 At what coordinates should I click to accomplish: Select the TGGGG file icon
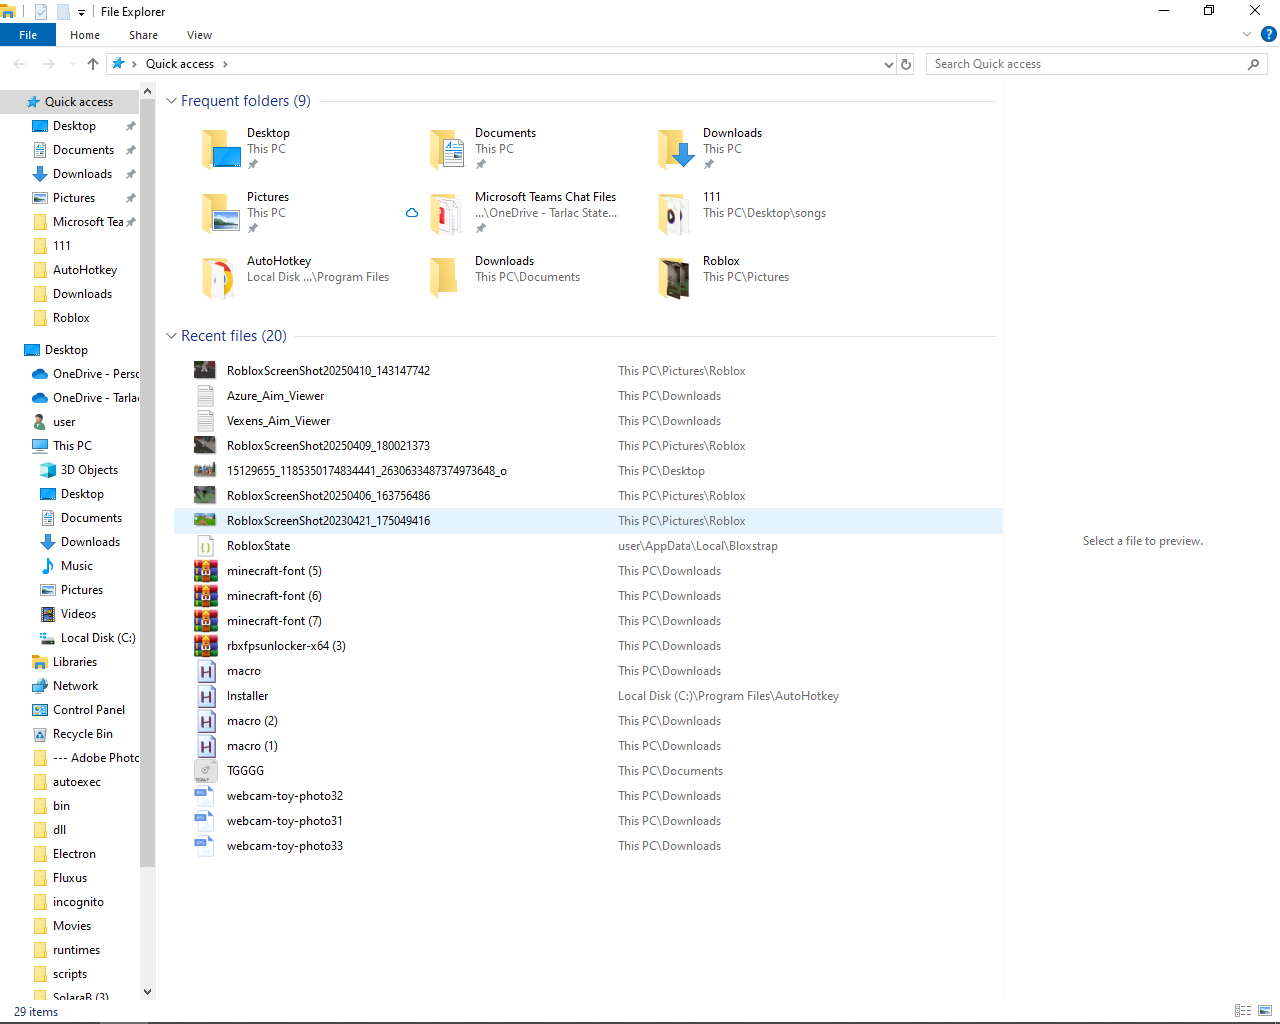click(x=205, y=771)
